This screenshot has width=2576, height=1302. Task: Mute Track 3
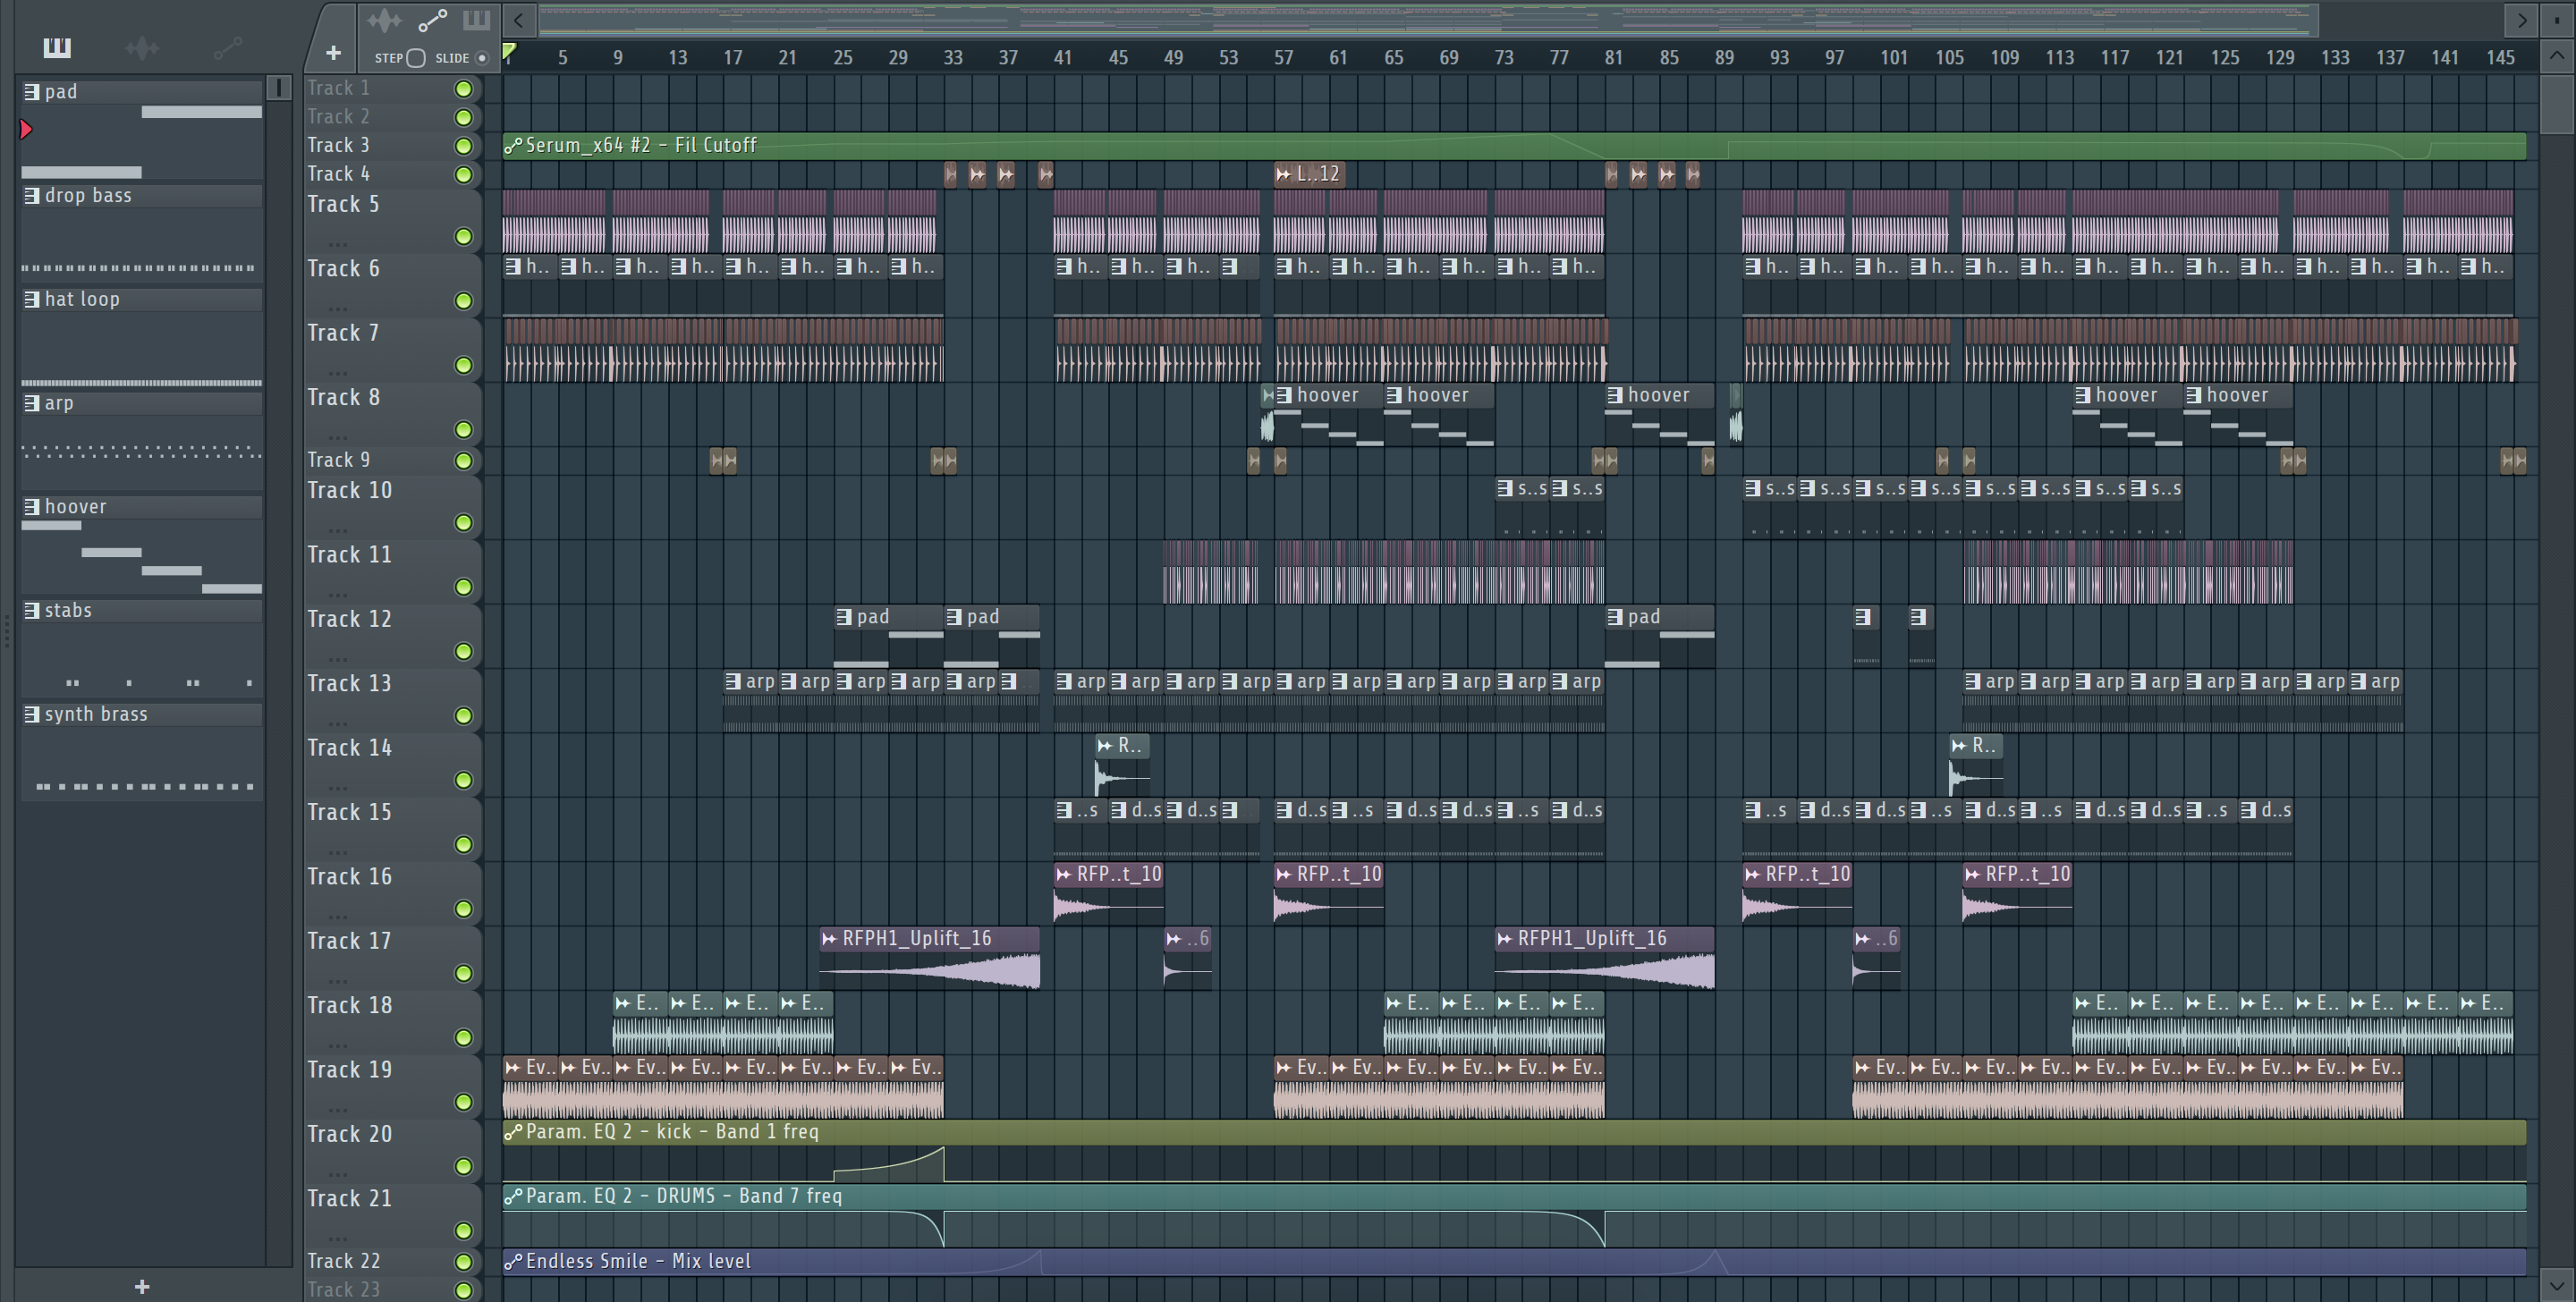[x=464, y=146]
